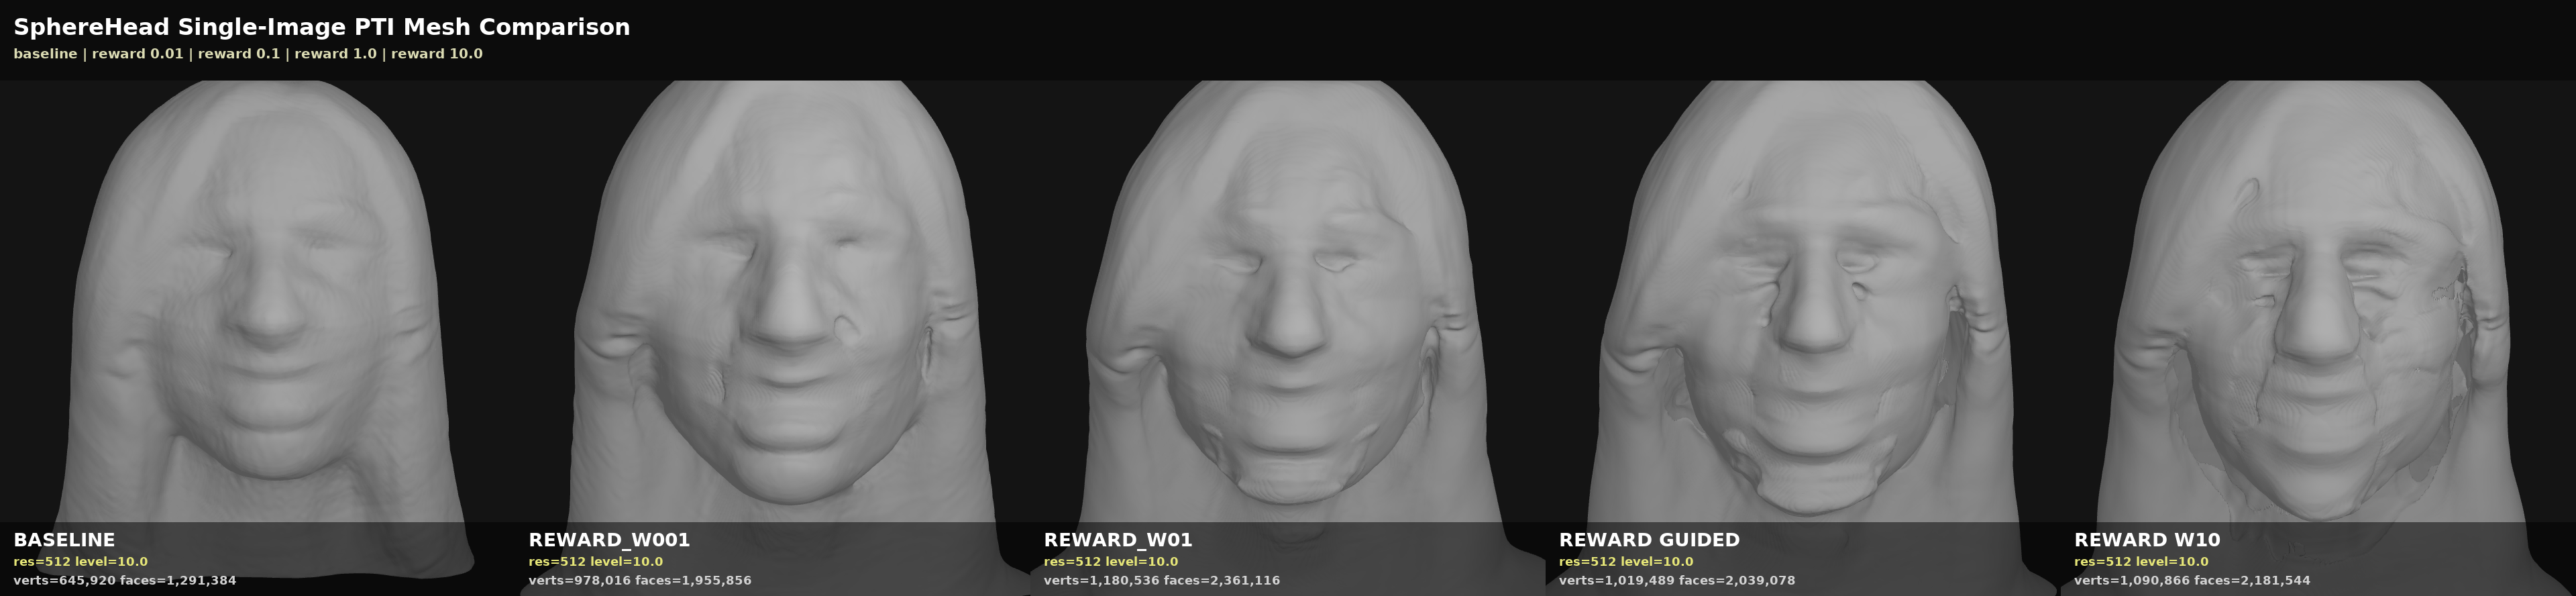The width and height of the screenshot is (2576, 596).
Task: Click res=512 level=10.0 under REWARD GUIDED
Action: [1626, 562]
